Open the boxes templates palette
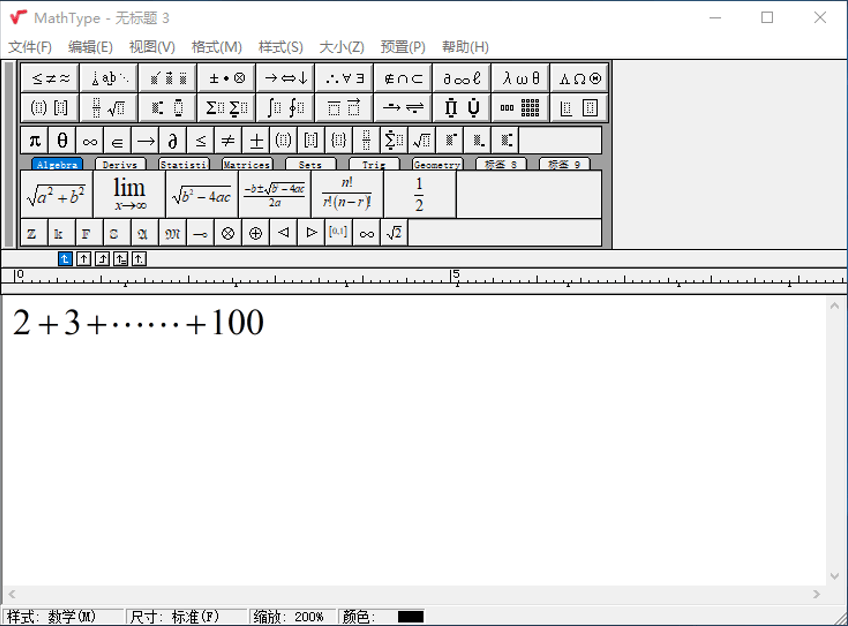The image size is (848, 626). click(x=580, y=108)
